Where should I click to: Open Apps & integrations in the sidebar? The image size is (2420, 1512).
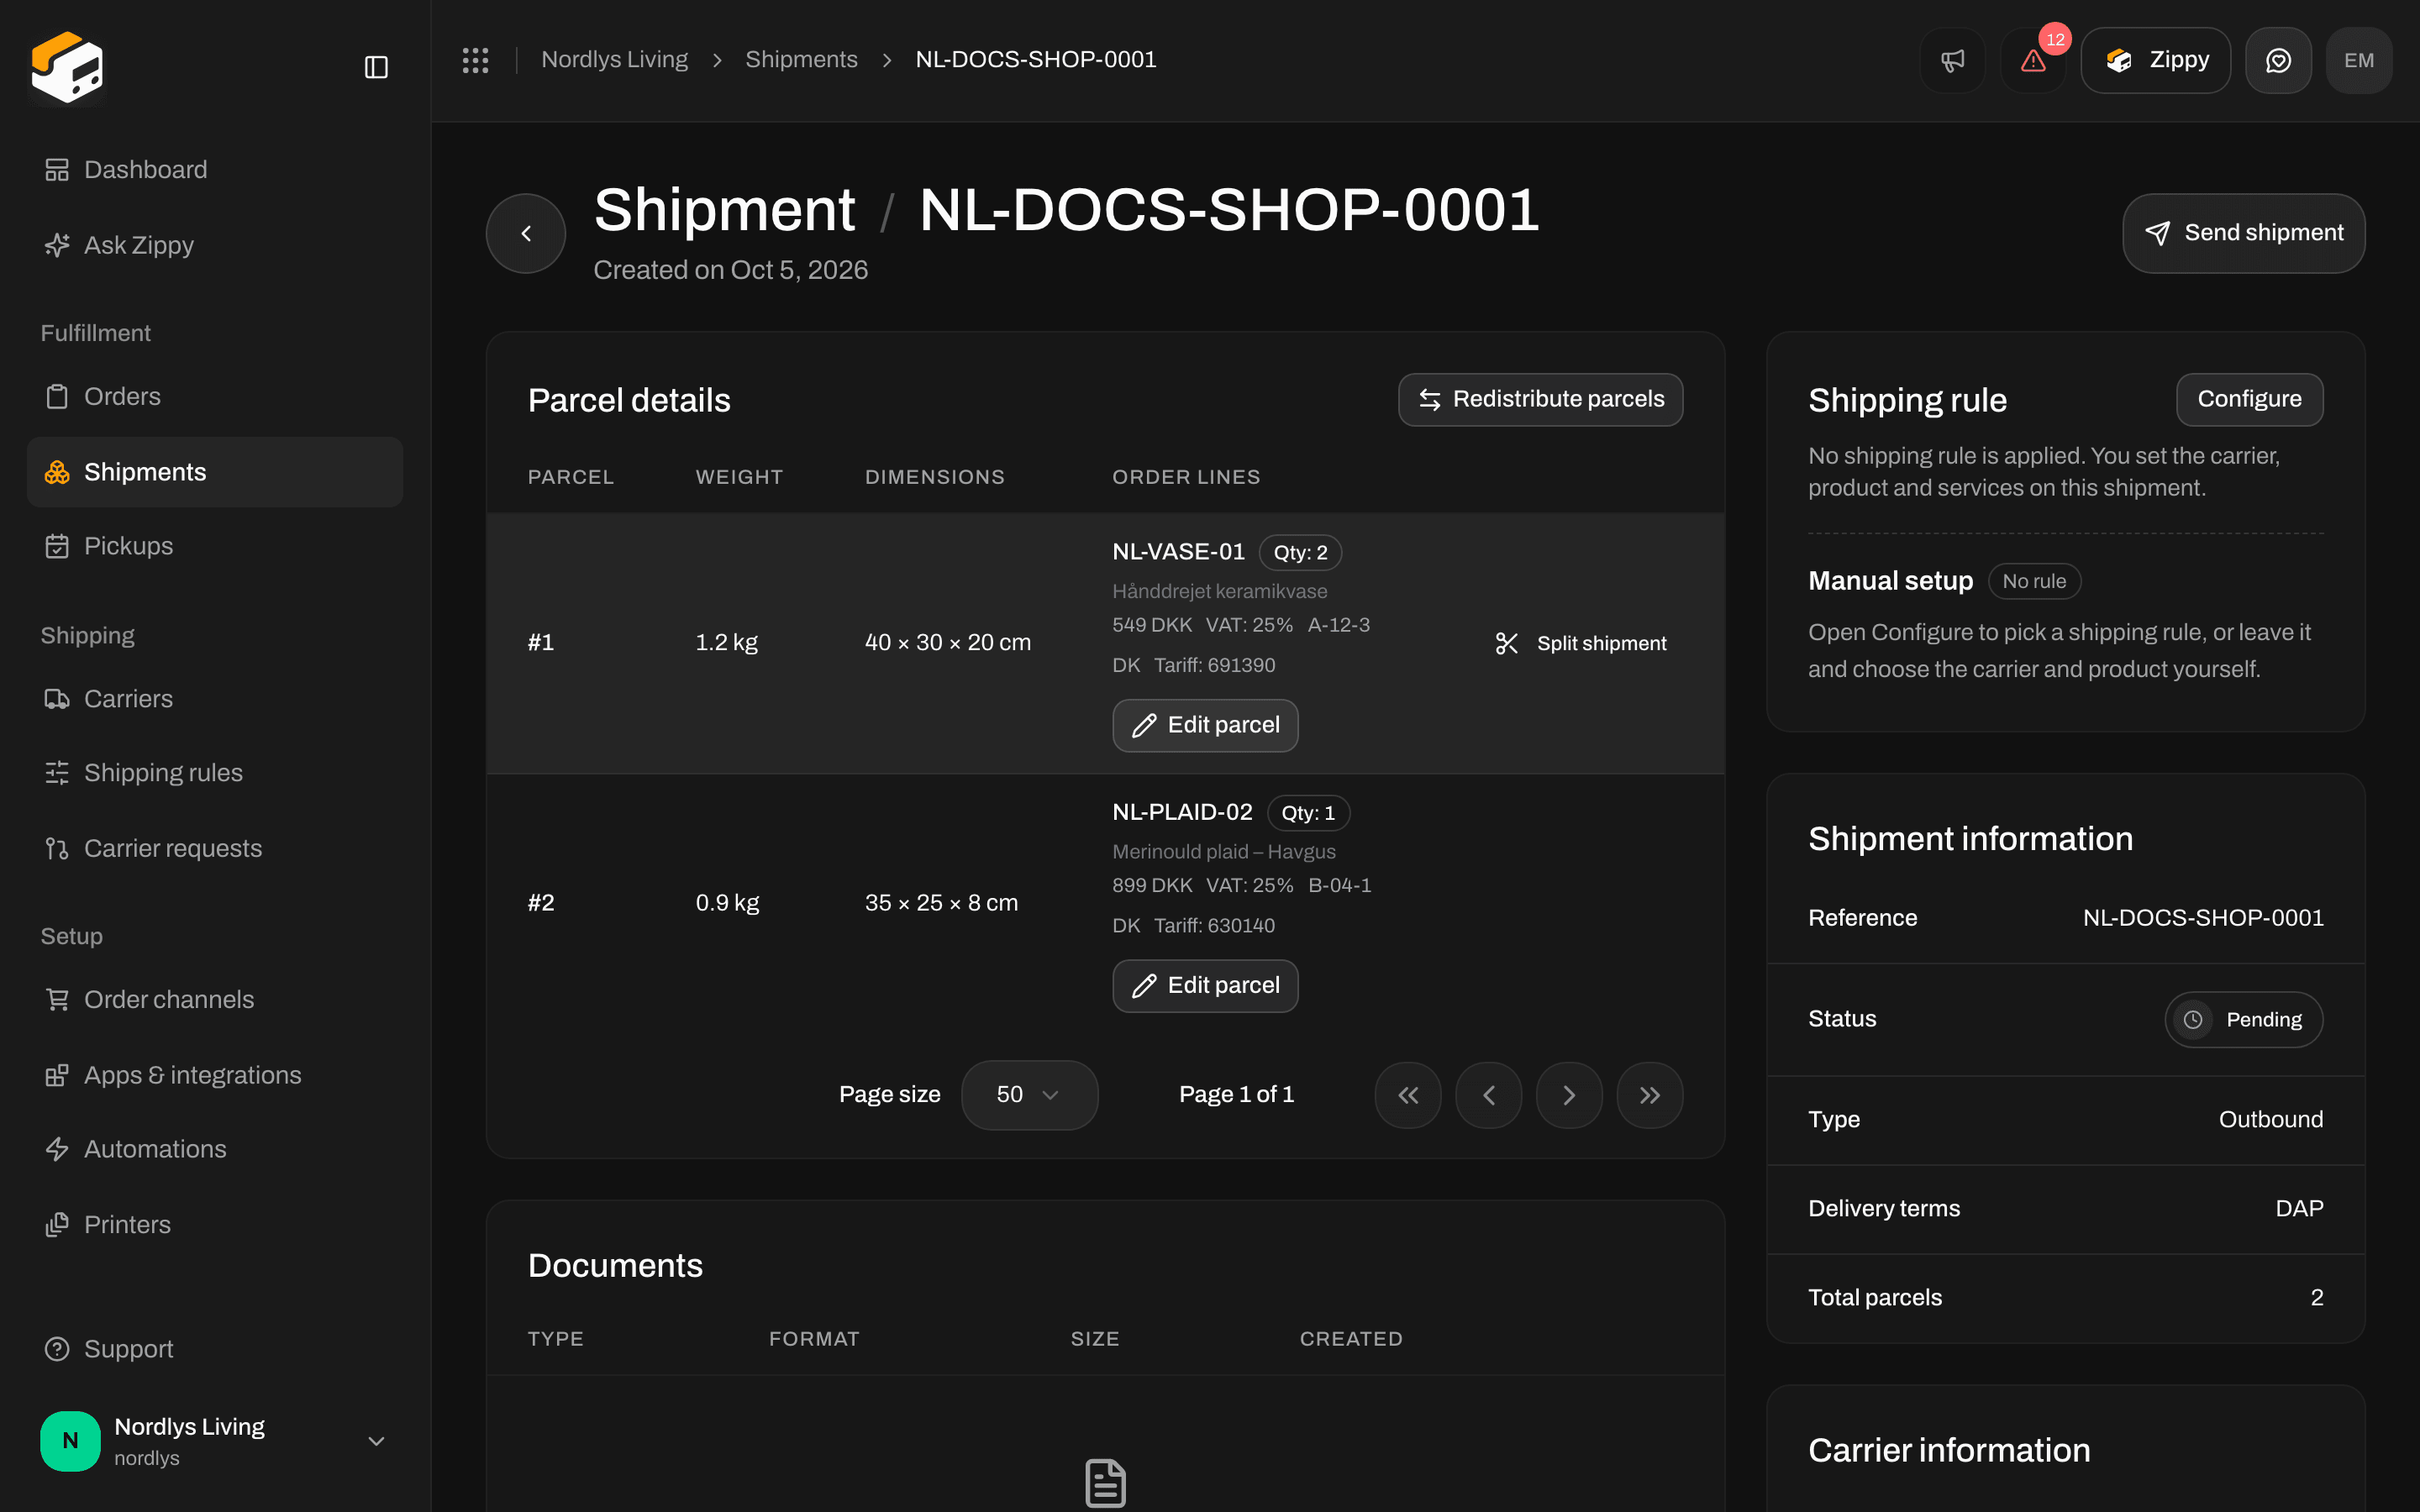[x=215, y=1075]
